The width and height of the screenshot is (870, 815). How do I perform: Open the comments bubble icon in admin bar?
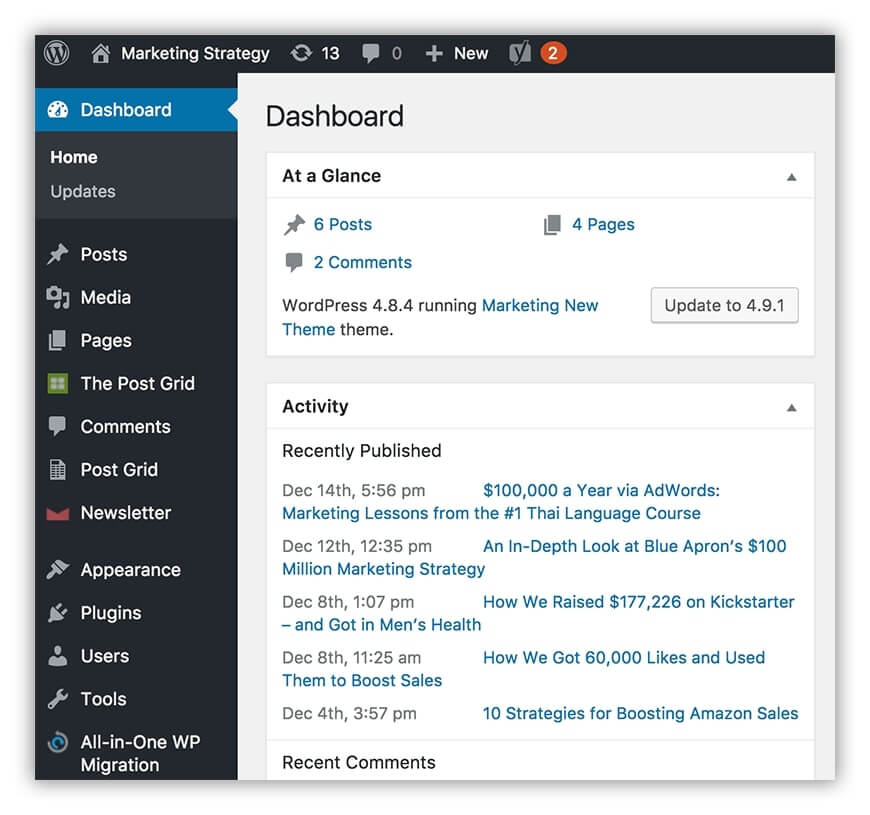371,54
